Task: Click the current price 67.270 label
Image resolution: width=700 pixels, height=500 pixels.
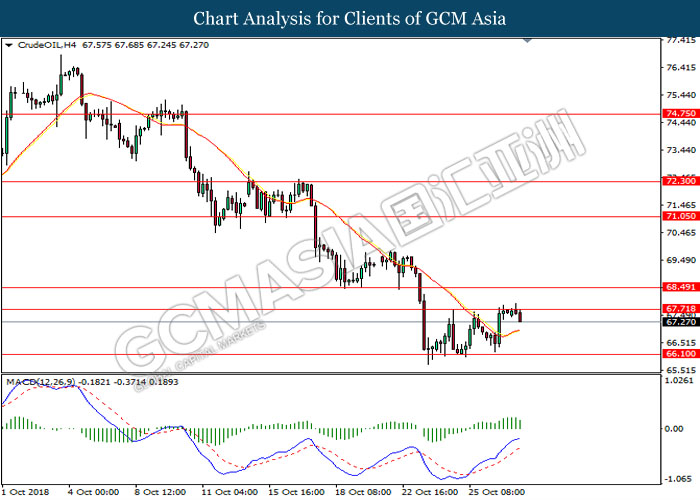Action: coord(681,322)
